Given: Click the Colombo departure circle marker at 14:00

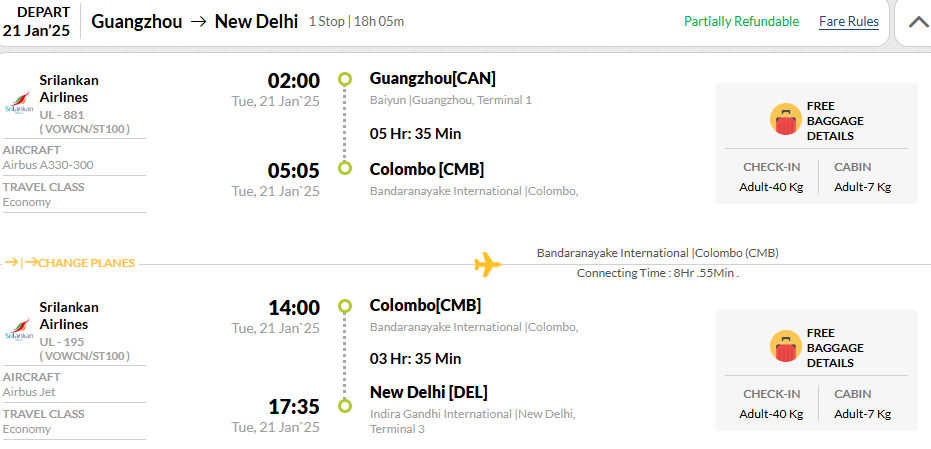Looking at the screenshot, I should click(345, 306).
